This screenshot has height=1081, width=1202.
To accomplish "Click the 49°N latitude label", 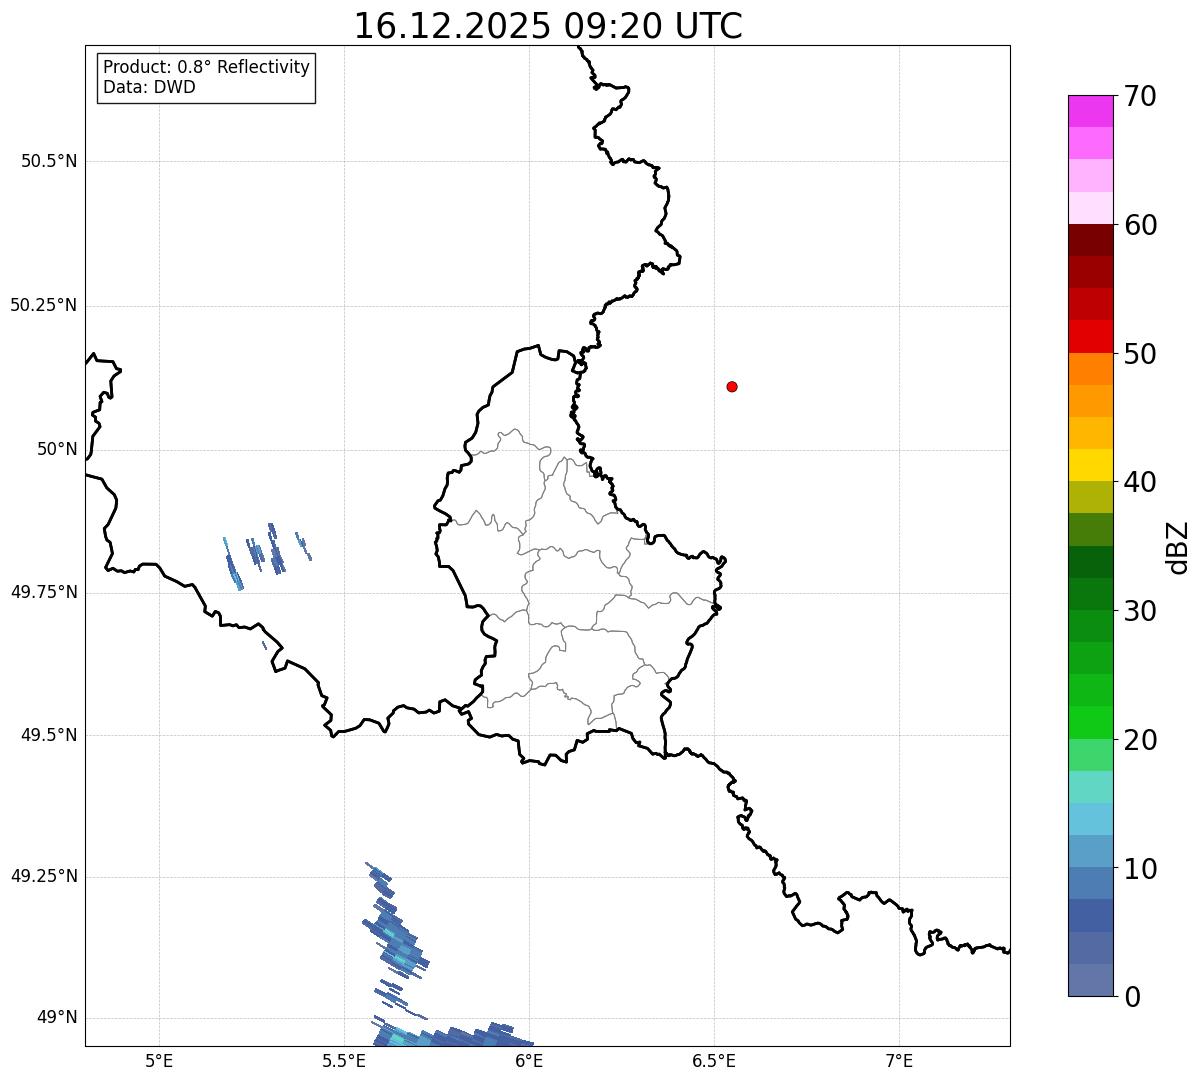I will pyautogui.click(x=57, y=1018).
